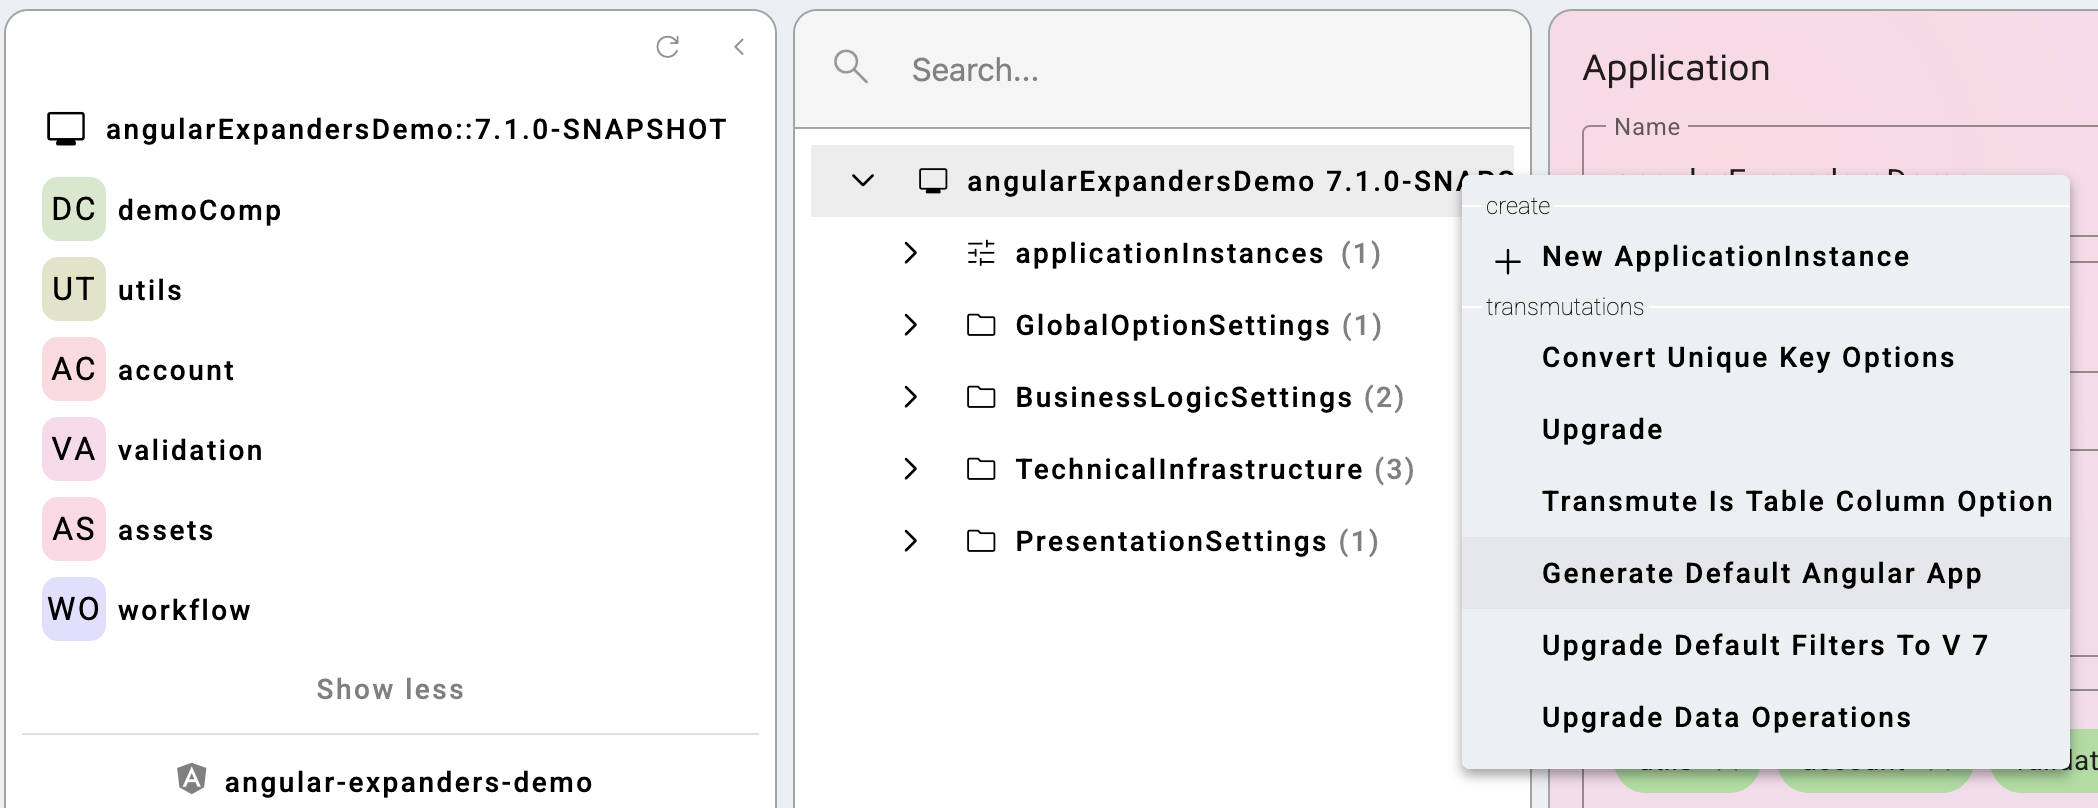Collapse left panel with the back chevron
This screenshot has width=2098, height=808.
coord(739,46)
